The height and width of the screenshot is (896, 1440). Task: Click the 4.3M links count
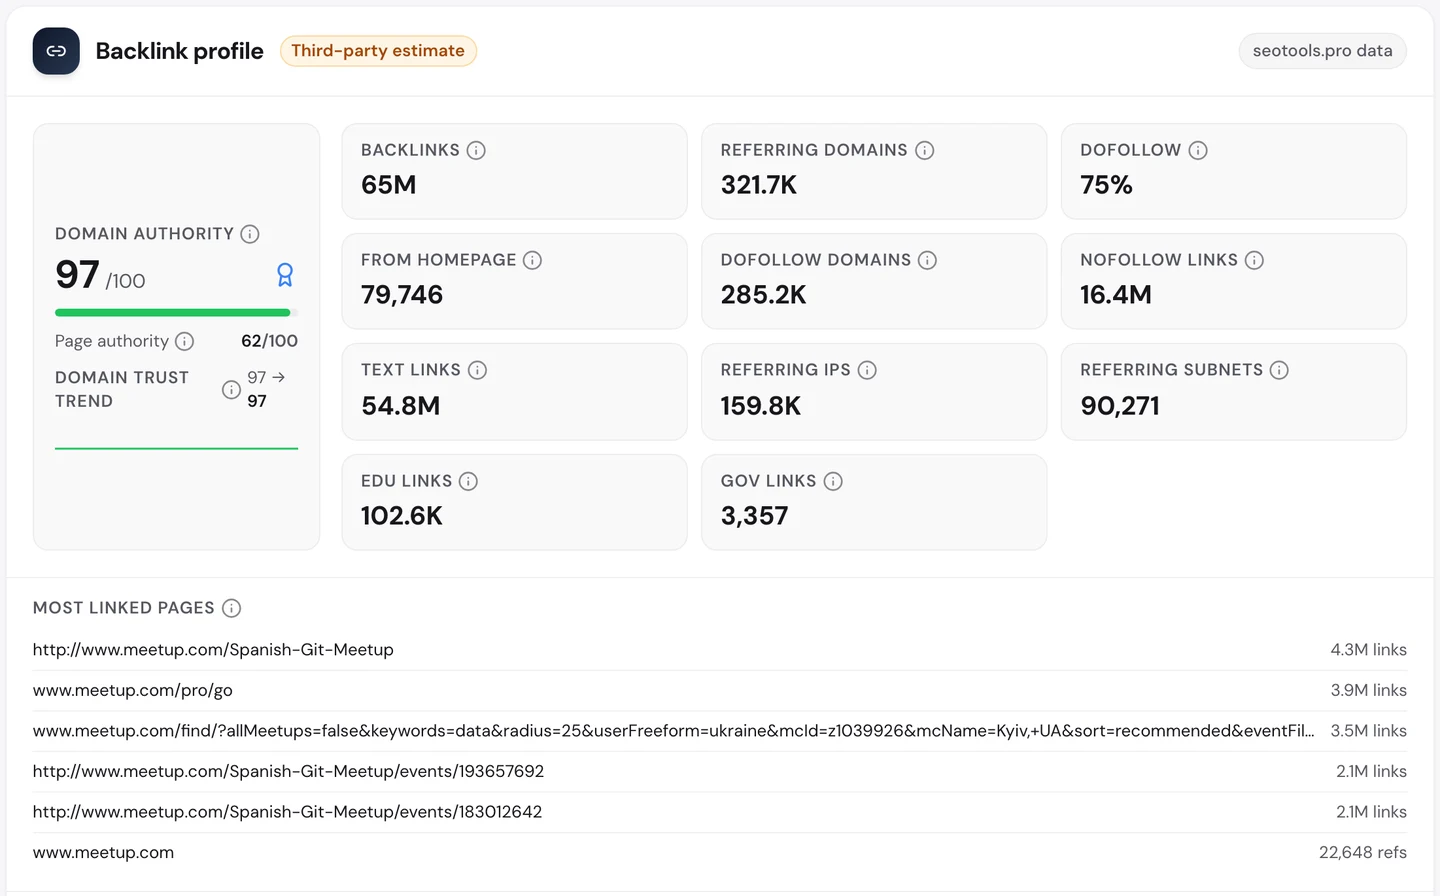coord(1368,650)
